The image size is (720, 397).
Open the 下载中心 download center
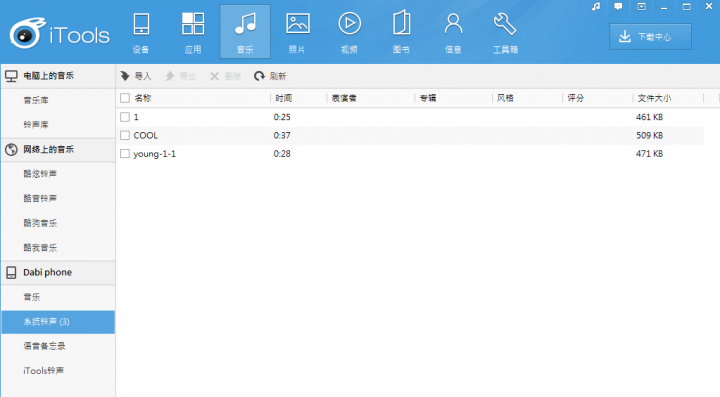click(650, 37)
